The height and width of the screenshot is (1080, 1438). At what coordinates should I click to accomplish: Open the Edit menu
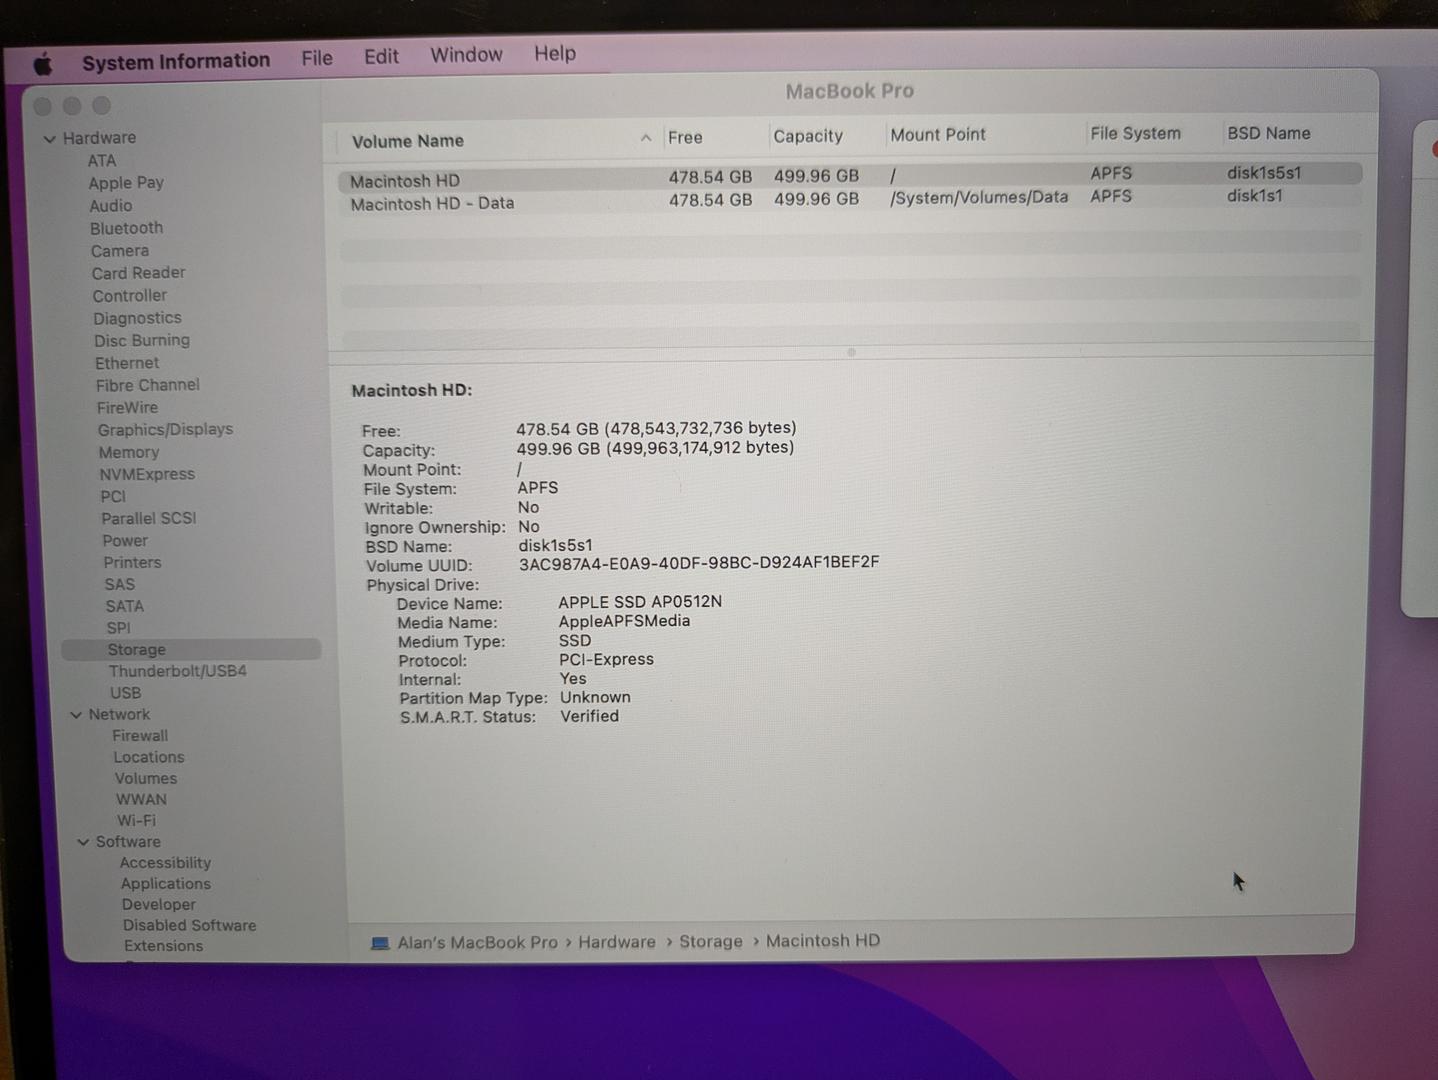[381, 57]
